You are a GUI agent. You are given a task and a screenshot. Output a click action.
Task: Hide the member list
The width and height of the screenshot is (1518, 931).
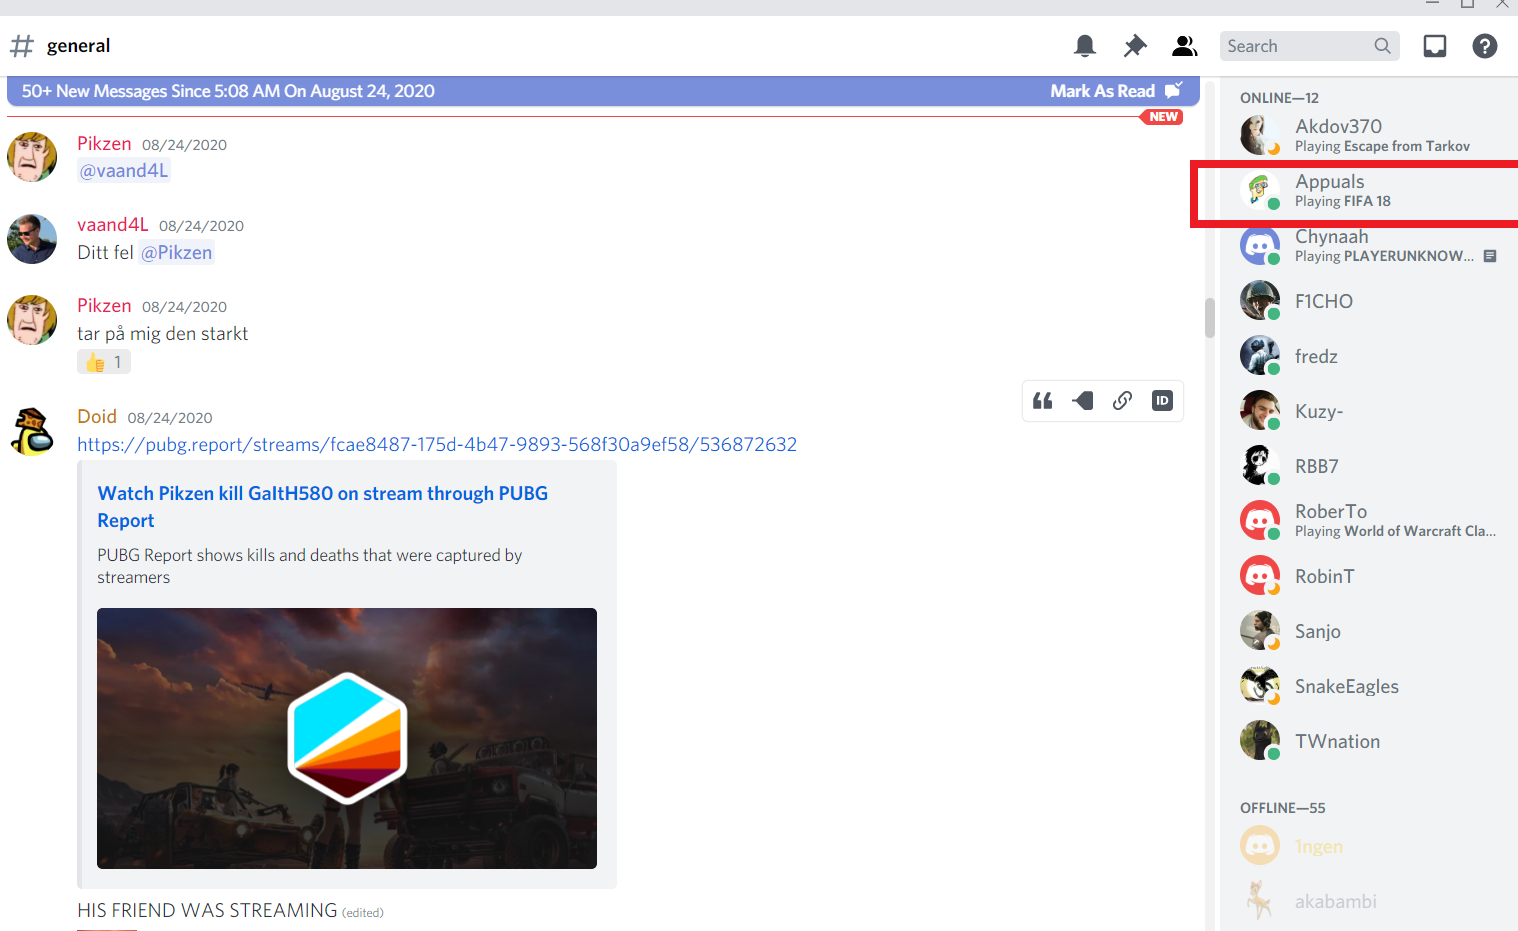pos(1184,45)
